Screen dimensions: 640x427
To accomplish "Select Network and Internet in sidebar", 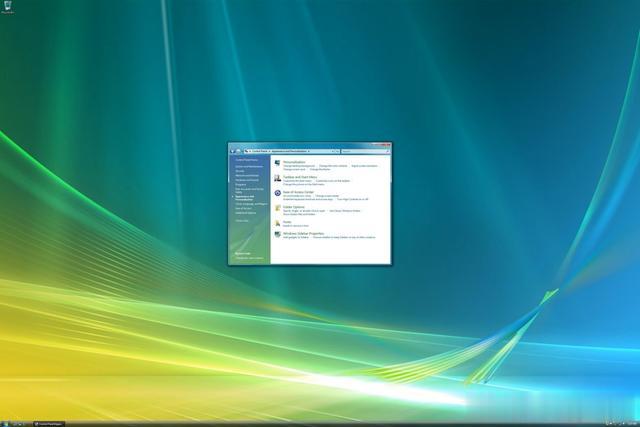I will click(x=247, y=176).
